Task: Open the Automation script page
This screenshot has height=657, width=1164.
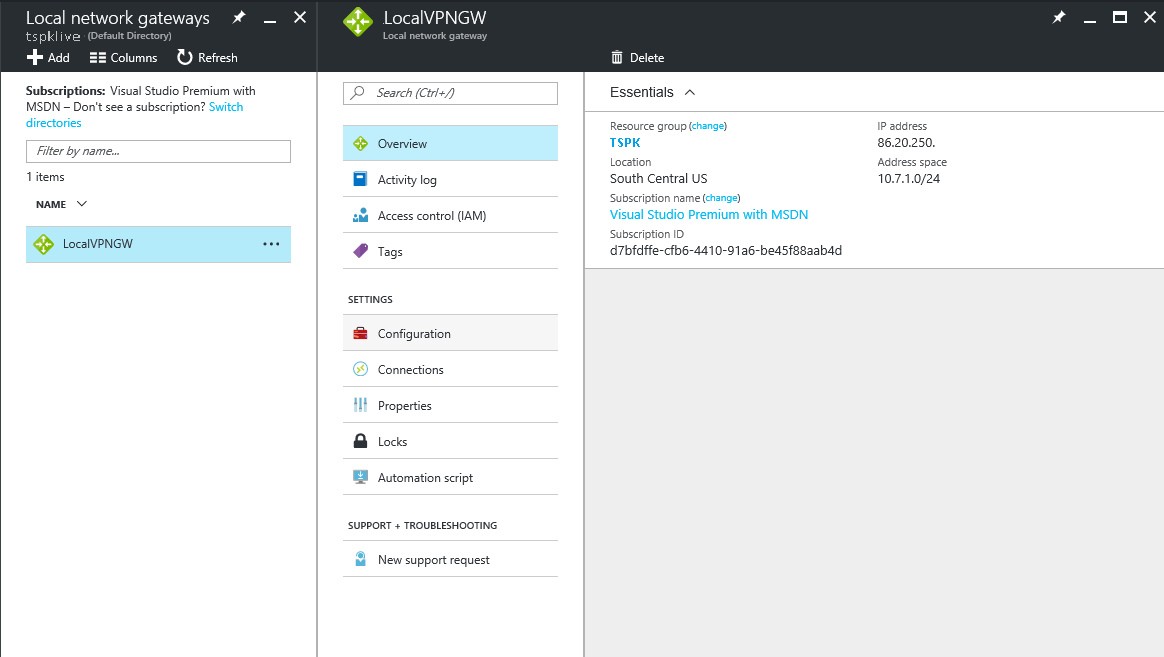Action: pos(450,477)
